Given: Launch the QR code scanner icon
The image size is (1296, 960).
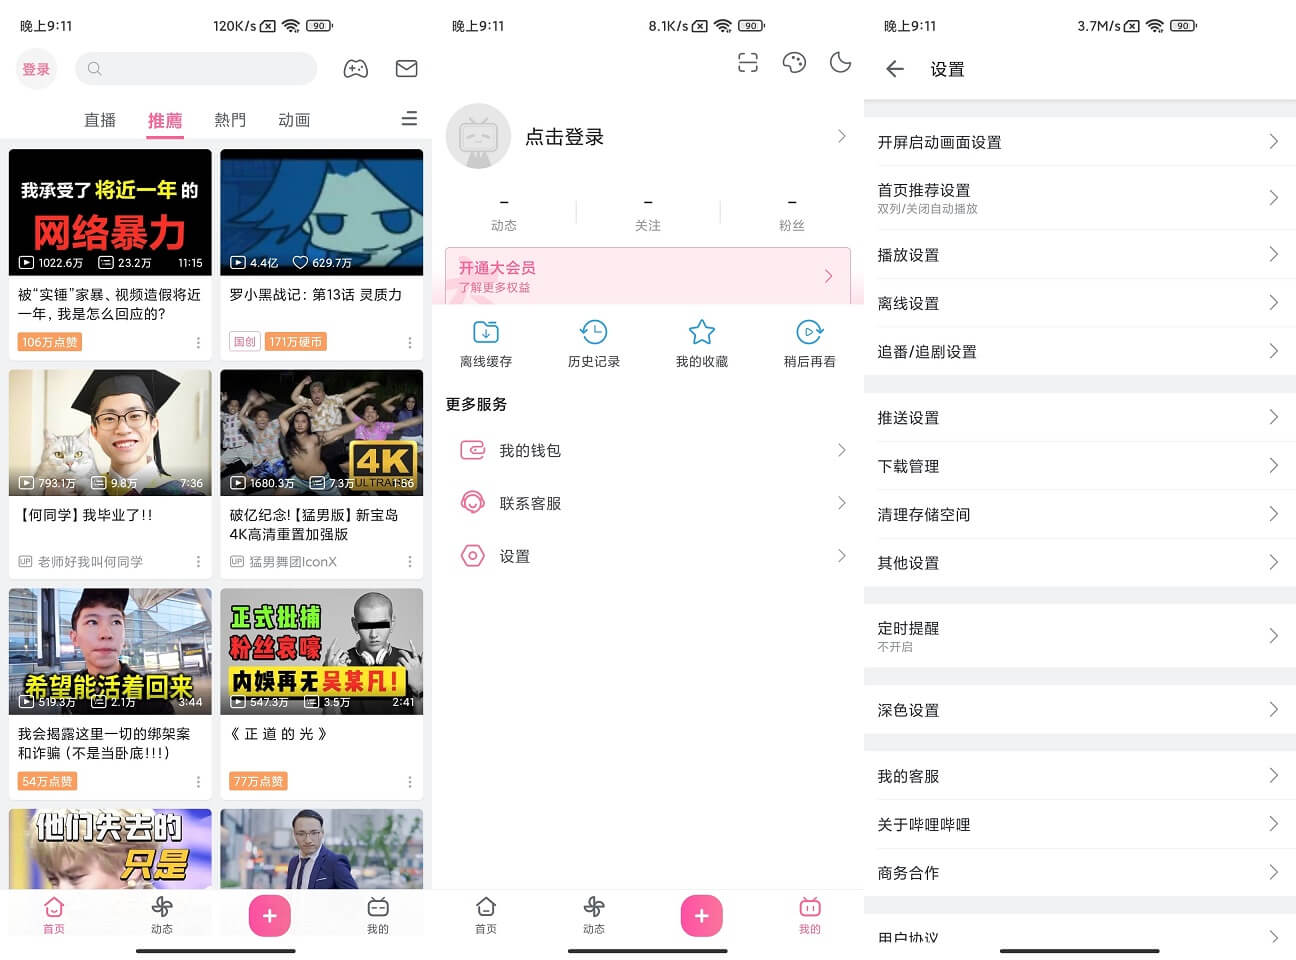Looking at the screenshot, I should (x=748, y=62).
